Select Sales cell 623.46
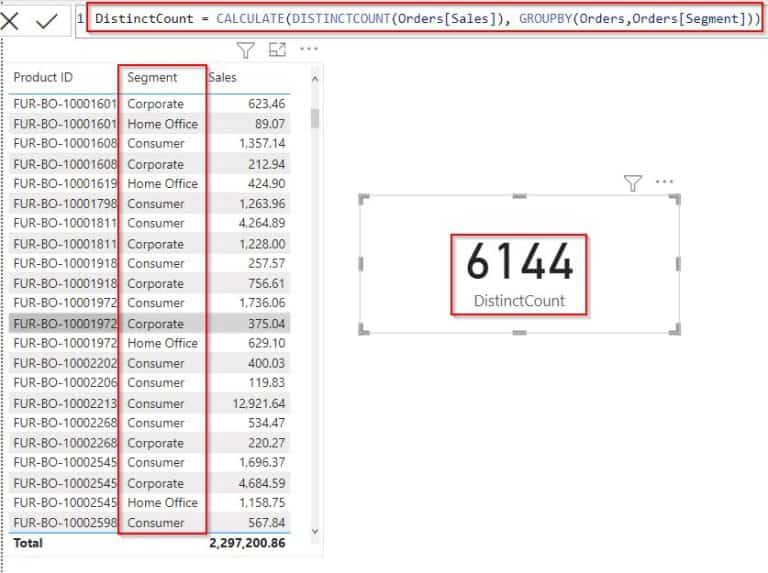Image resolution: width=768 pixels, height=573 pixels. [x=266, y=104]
